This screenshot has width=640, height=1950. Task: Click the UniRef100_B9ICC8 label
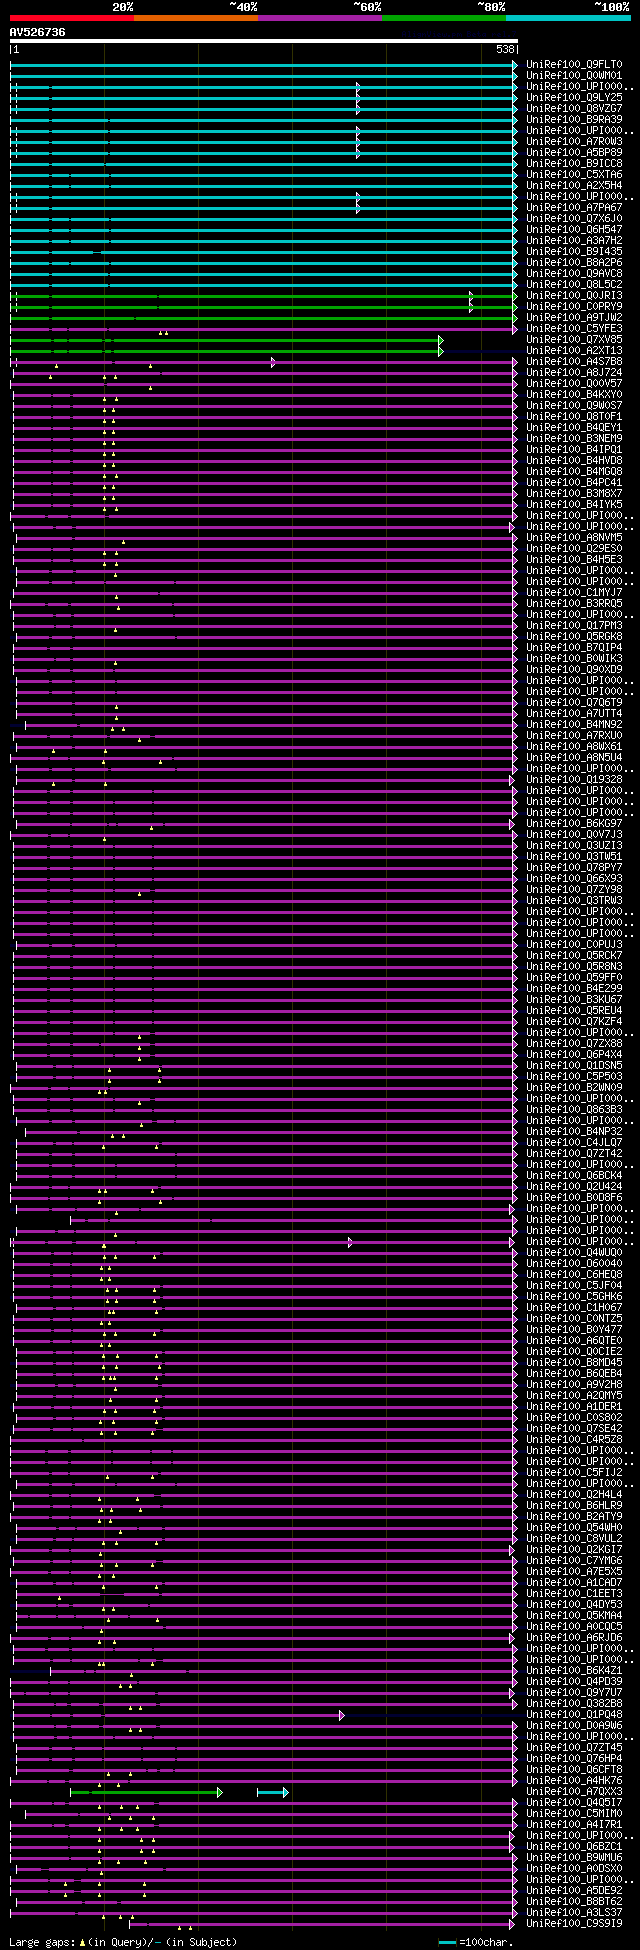(x=574, y=163)
